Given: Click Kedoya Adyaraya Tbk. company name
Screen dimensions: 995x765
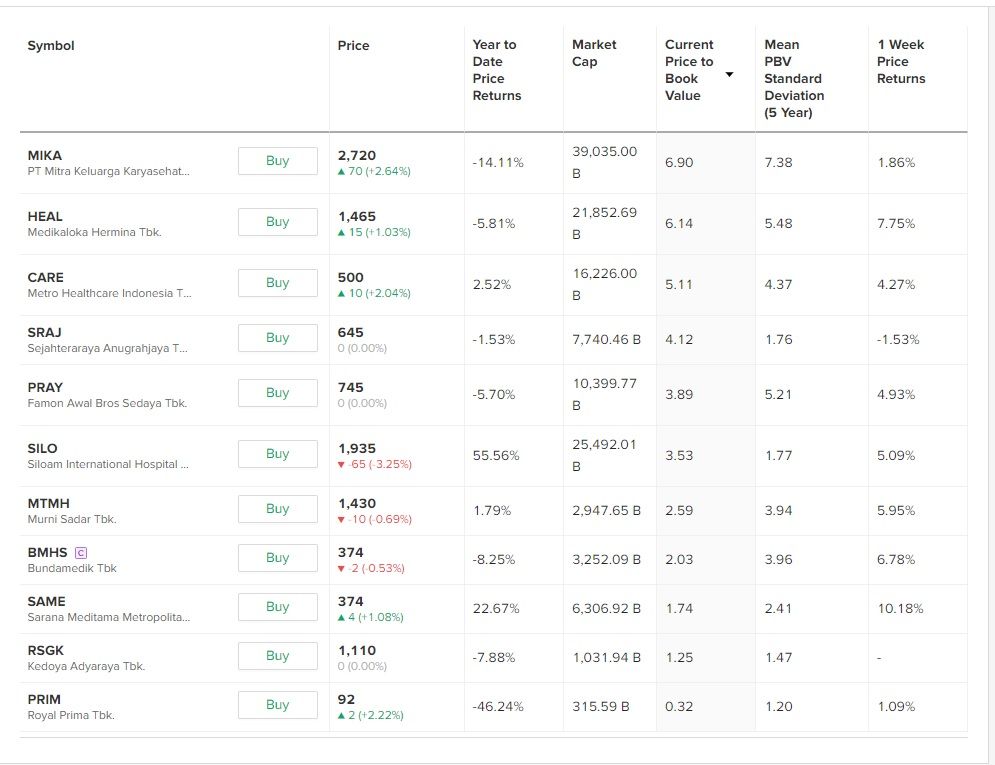Looking at the screenshot, I should 86,666.
